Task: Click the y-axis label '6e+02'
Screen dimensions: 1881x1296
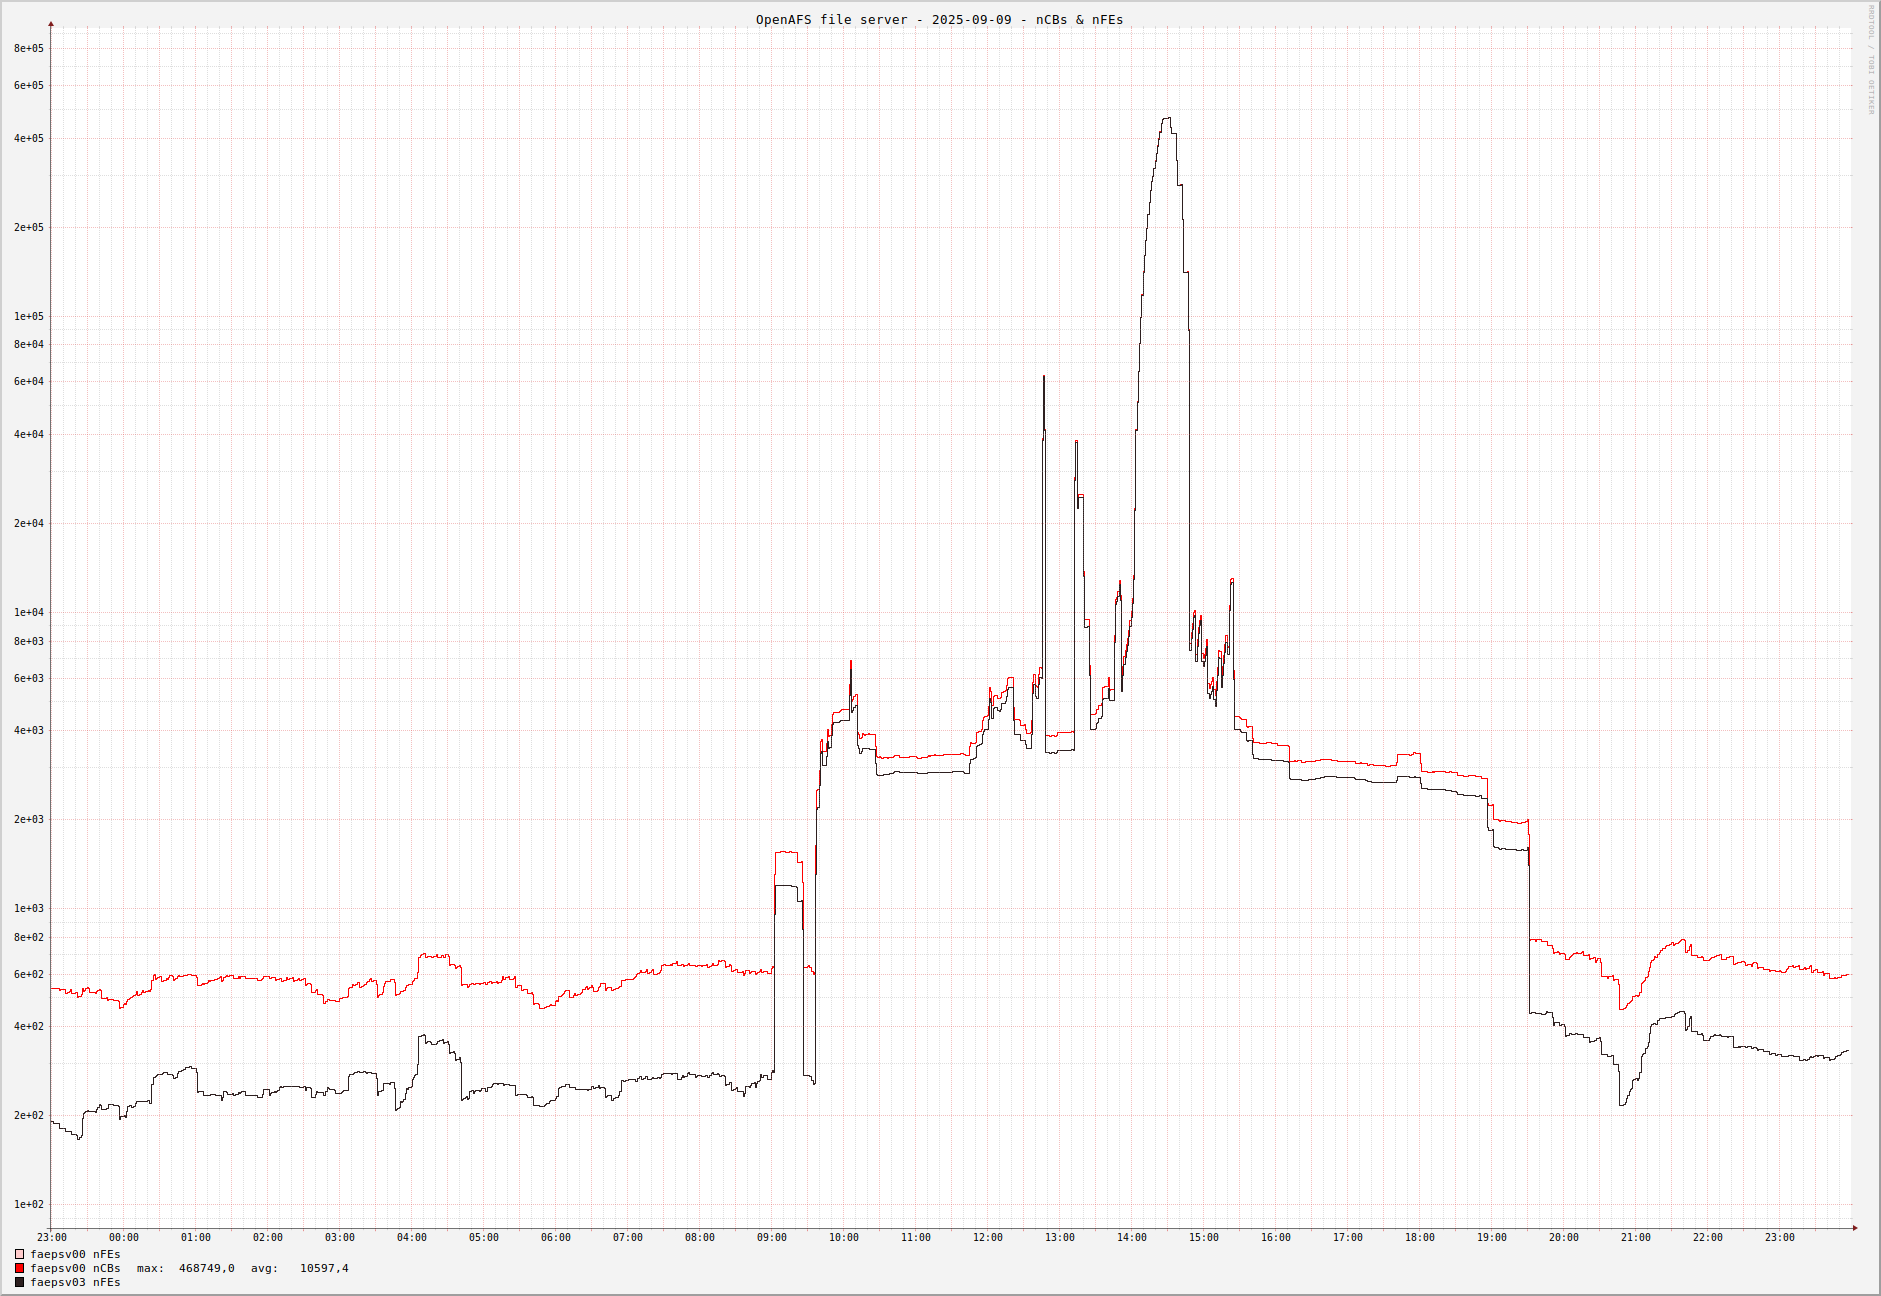Action: [x=29, y=974]
